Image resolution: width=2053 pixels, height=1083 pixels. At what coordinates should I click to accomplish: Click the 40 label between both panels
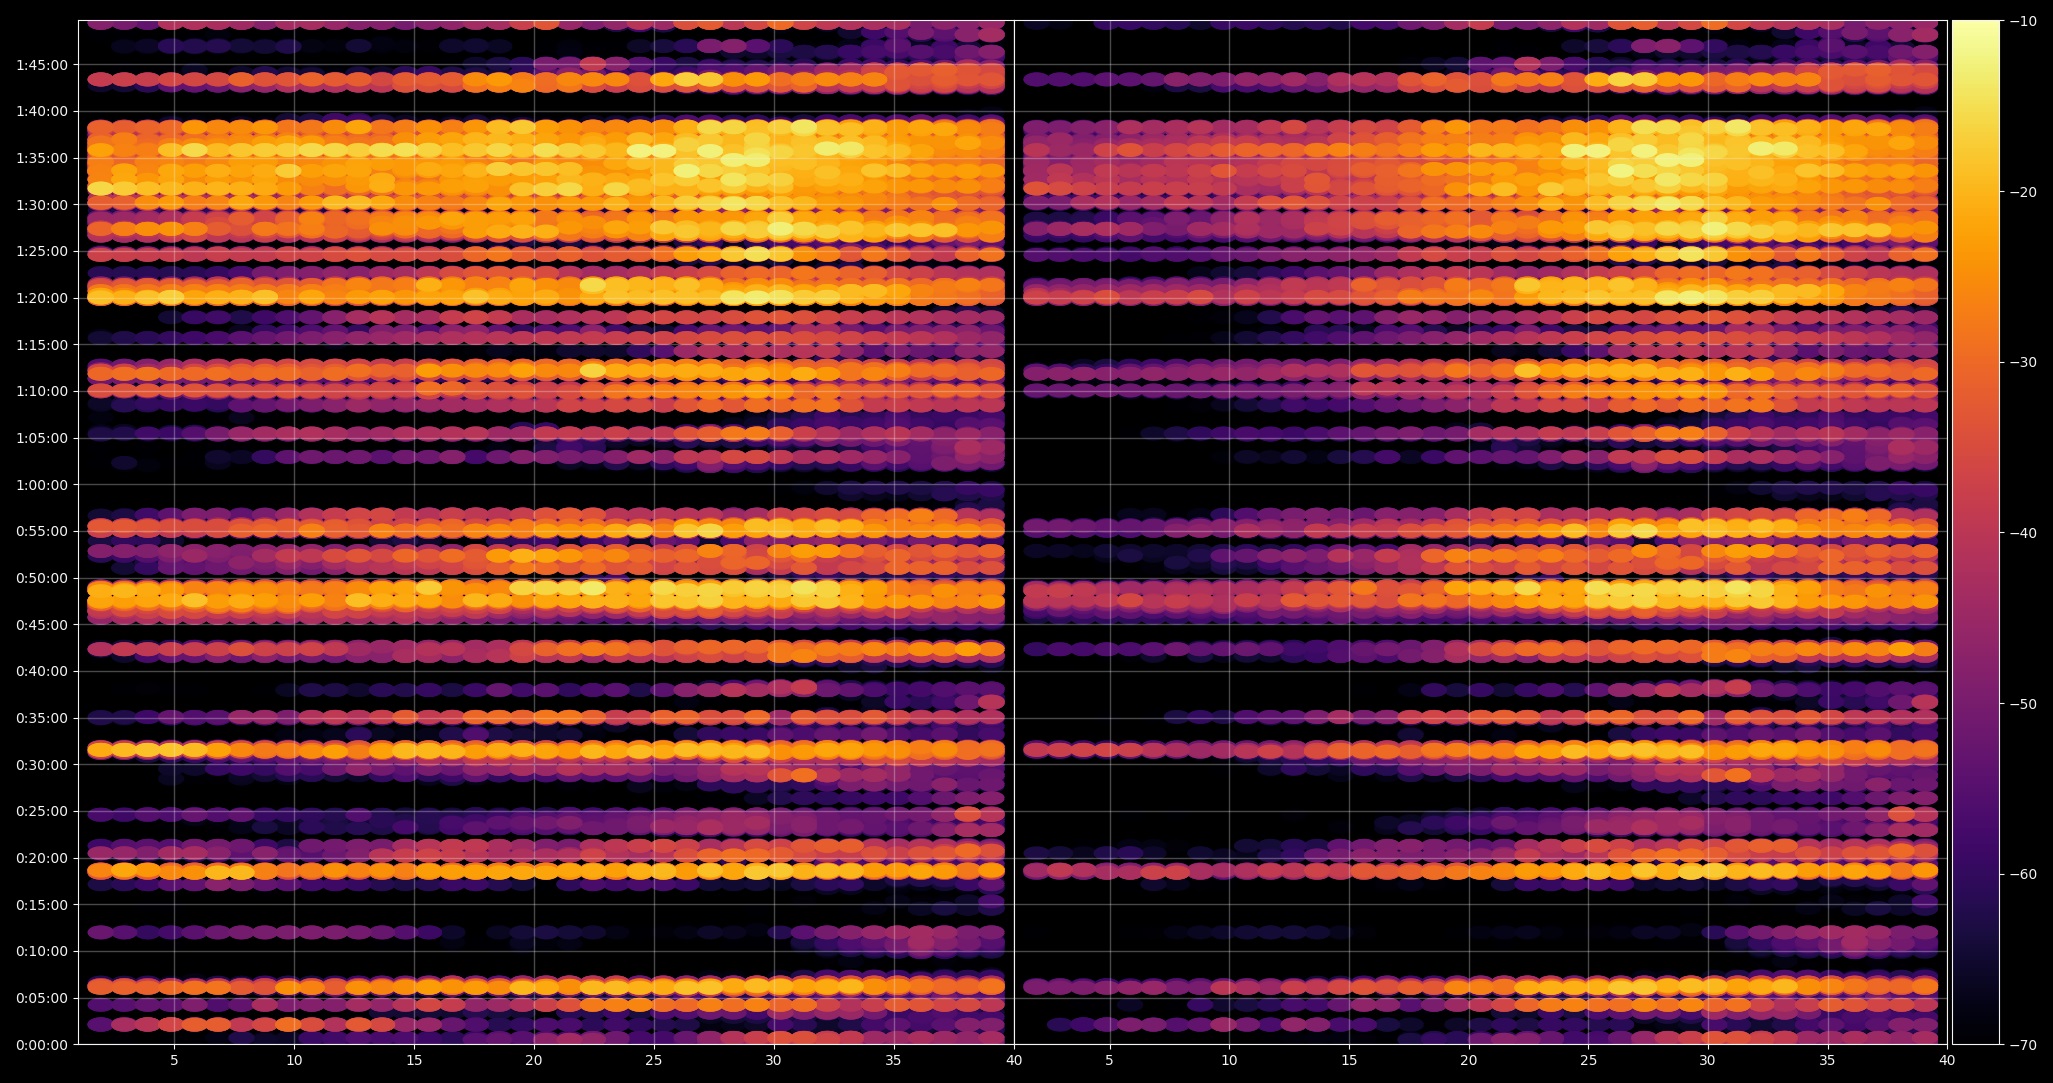click(x=1013, y=1060)
